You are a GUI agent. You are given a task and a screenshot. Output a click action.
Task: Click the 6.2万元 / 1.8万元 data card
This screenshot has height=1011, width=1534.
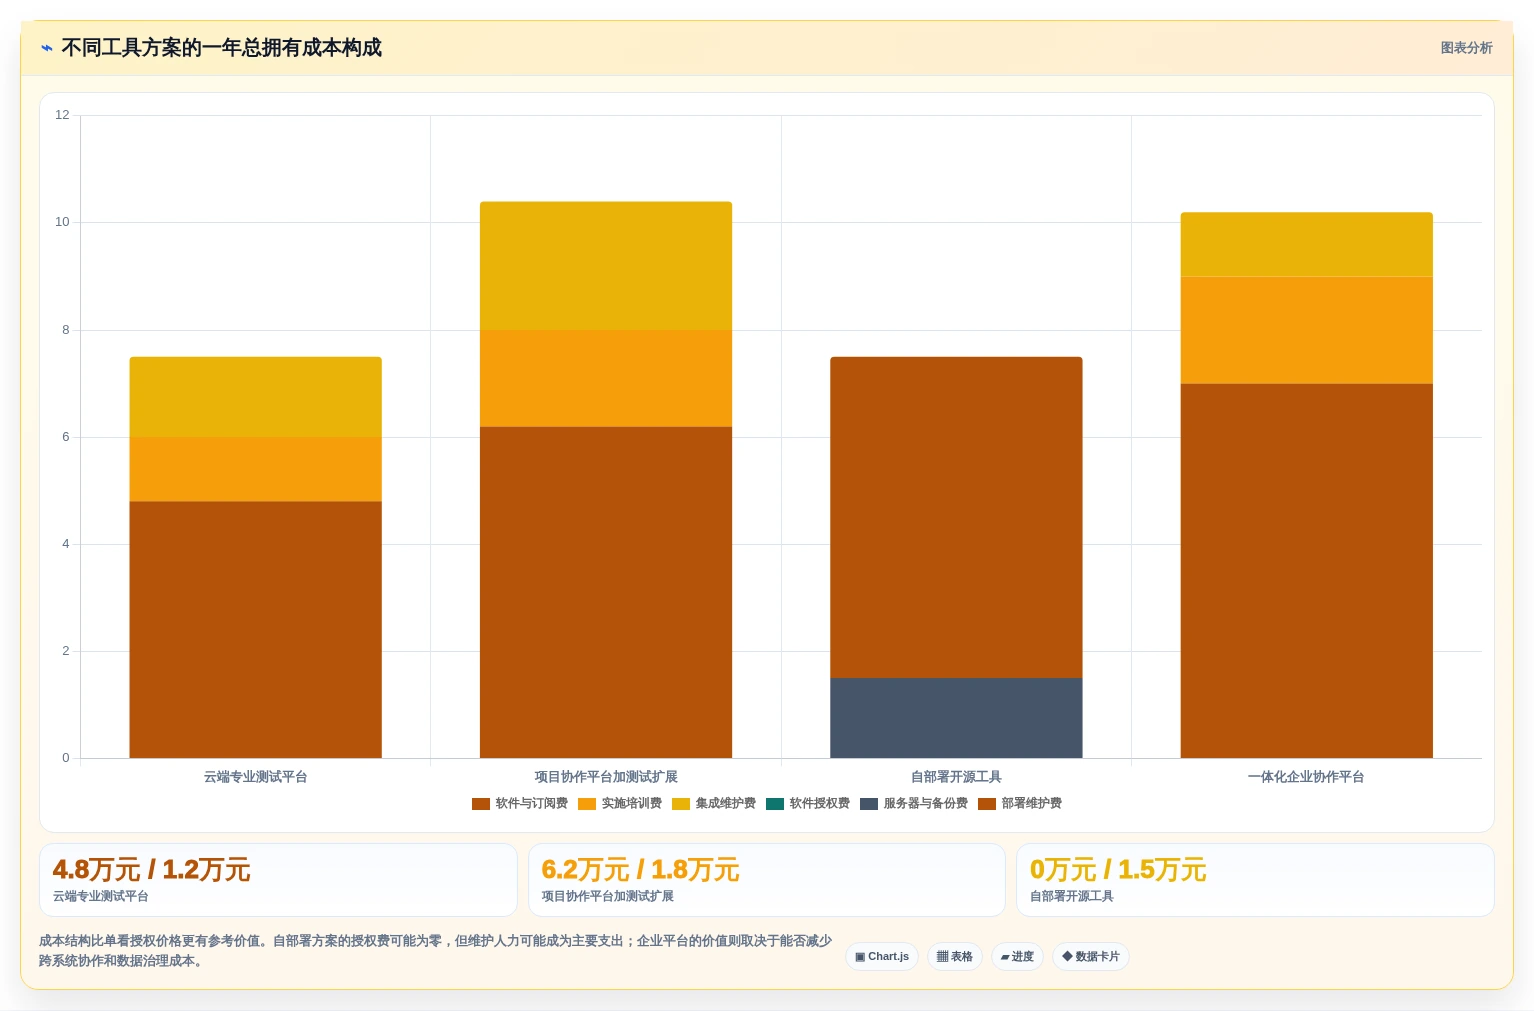767,880
